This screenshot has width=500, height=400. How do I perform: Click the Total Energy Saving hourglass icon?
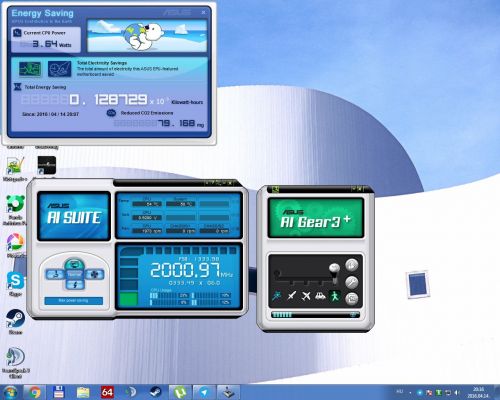click(x=18, y=87)
